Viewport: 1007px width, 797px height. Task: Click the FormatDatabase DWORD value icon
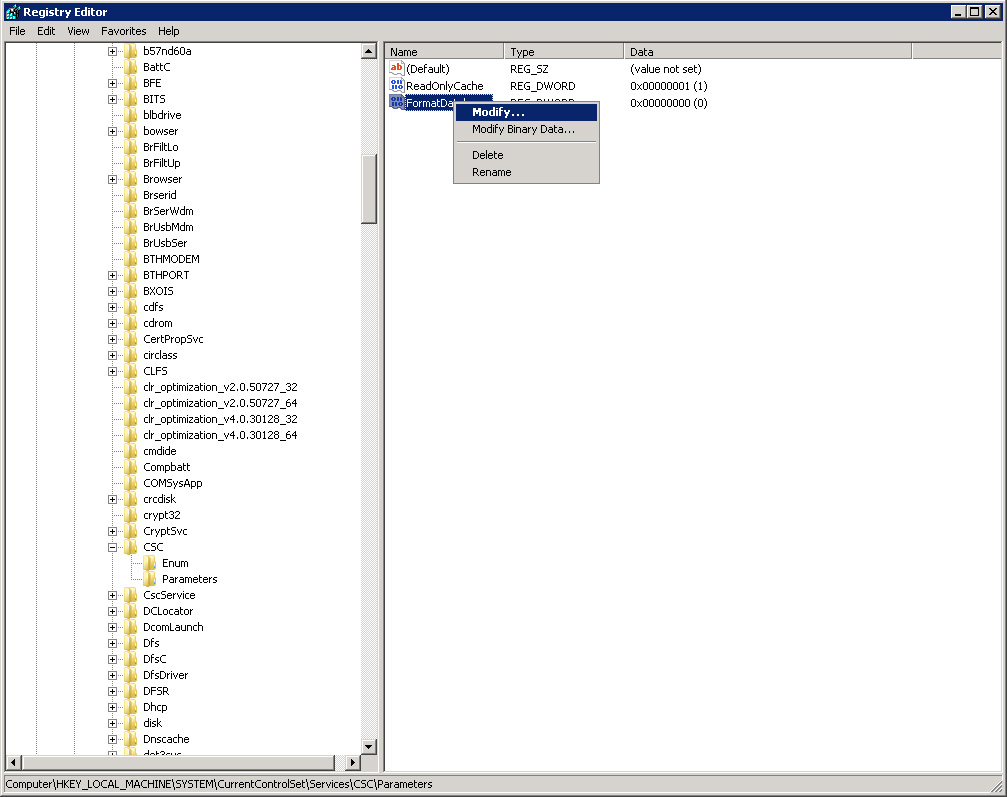click(x=396, y=102)
